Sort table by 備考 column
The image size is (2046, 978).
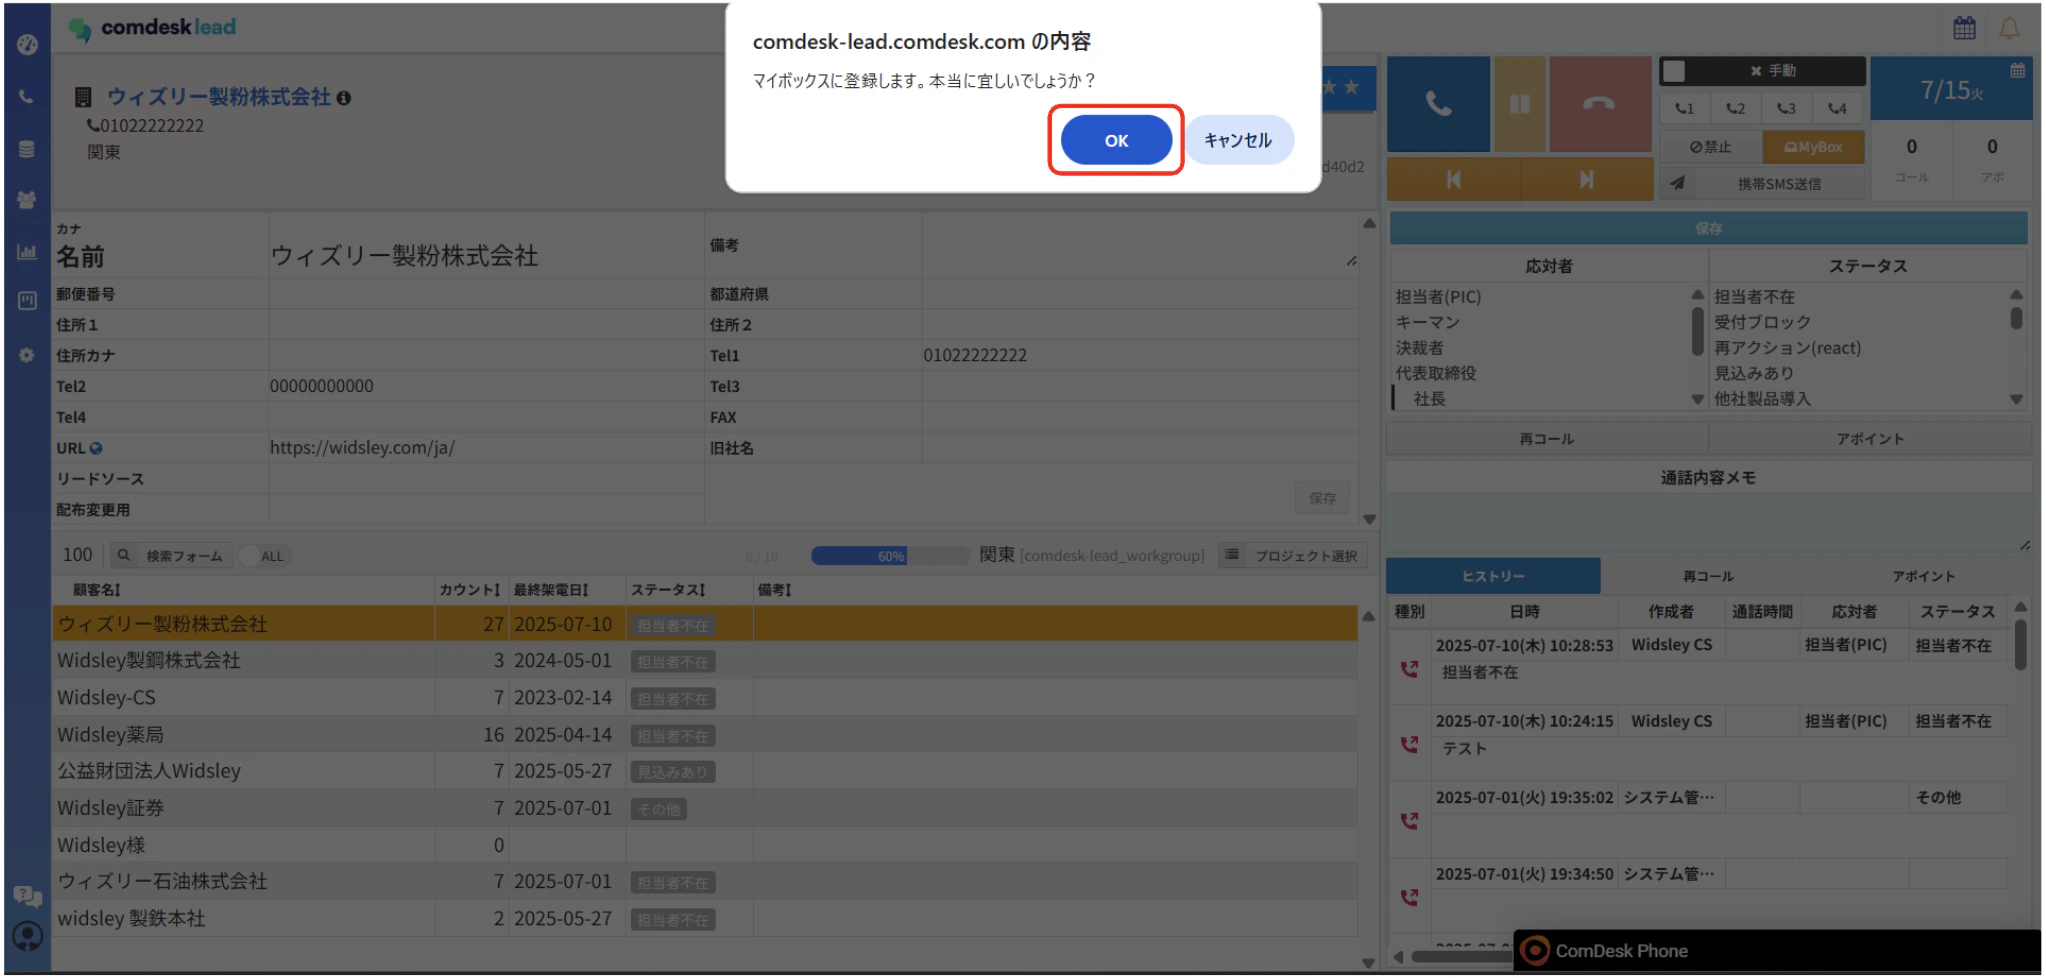click(775, 590)
